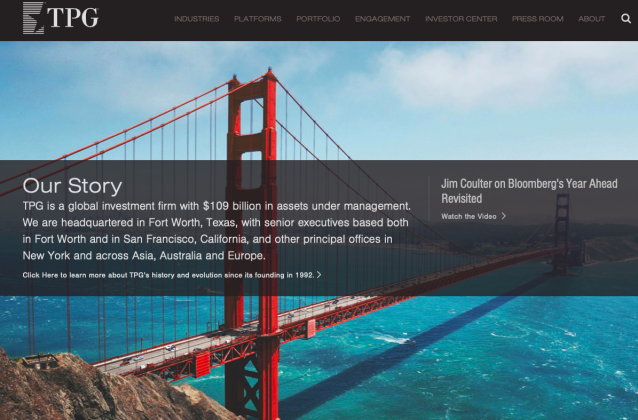Image resolution: width=638 pixels, height=420 pixels.
Task: Click the arrow chevron next to Watch the Video
Action: (504, 216)
